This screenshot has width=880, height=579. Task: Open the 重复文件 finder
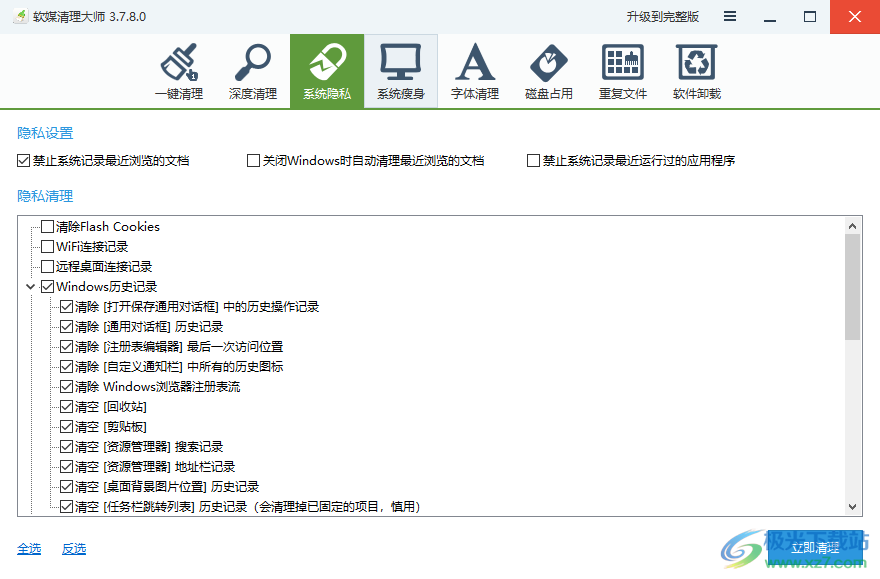[622, 70]
